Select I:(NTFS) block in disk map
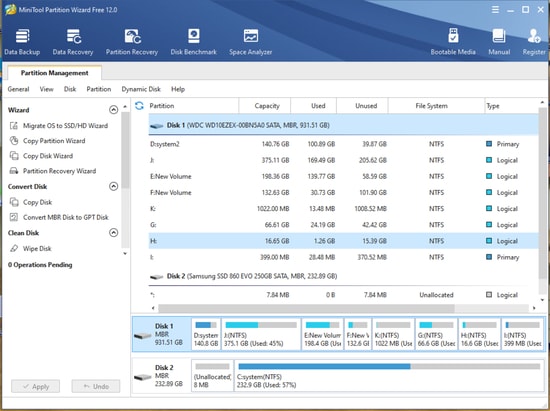This screenshot has width=550, height=411. pyautogui.click(x=523, y=334)
